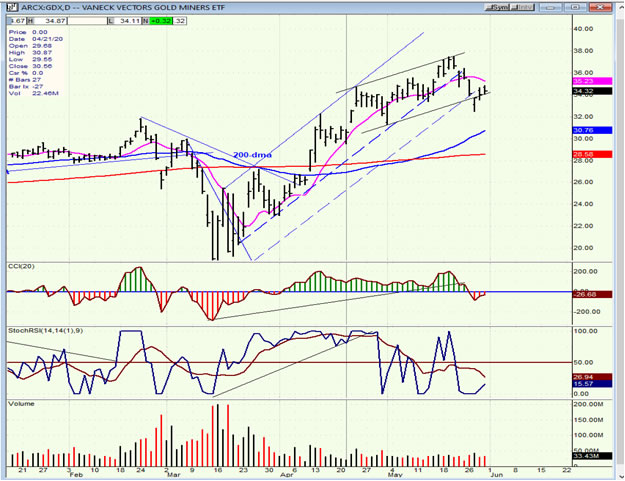Click the -26.68 CCI value tag
625x481 pixels.
pyautogui.click(x=592, y=294)
